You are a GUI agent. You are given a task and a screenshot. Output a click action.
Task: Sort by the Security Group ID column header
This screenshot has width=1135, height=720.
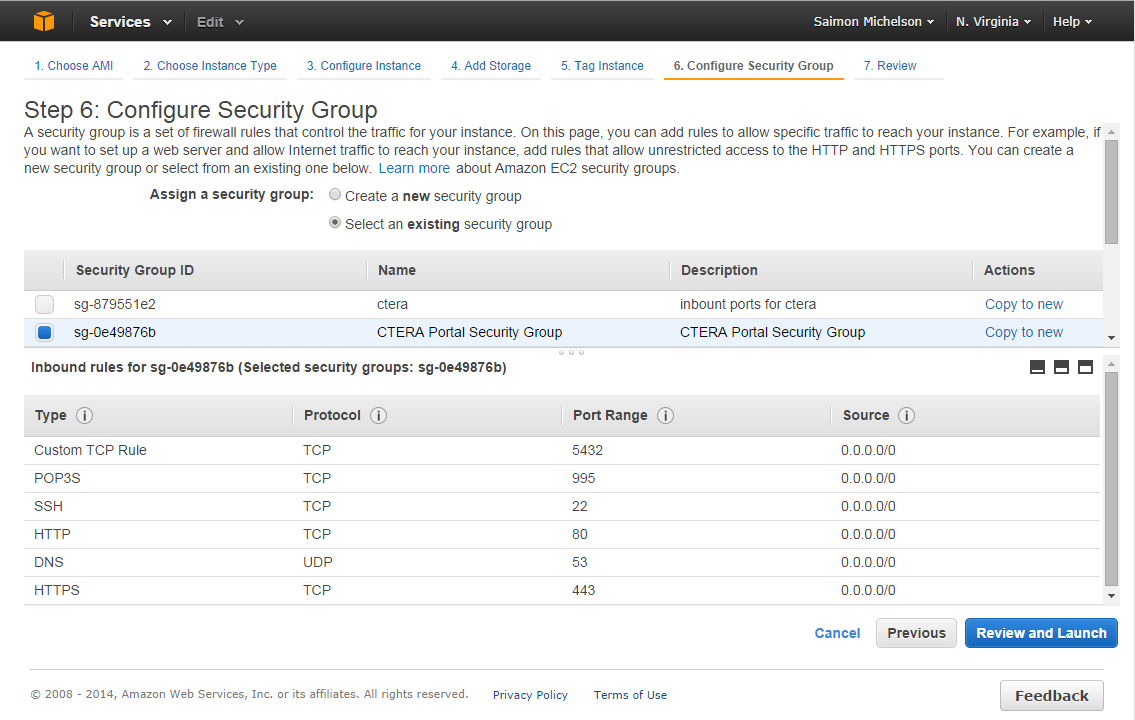pos(135,270)
